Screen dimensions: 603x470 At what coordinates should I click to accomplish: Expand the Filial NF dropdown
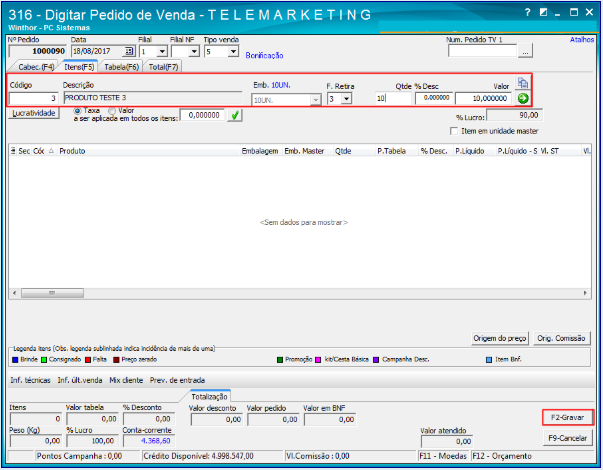[194, 51]
